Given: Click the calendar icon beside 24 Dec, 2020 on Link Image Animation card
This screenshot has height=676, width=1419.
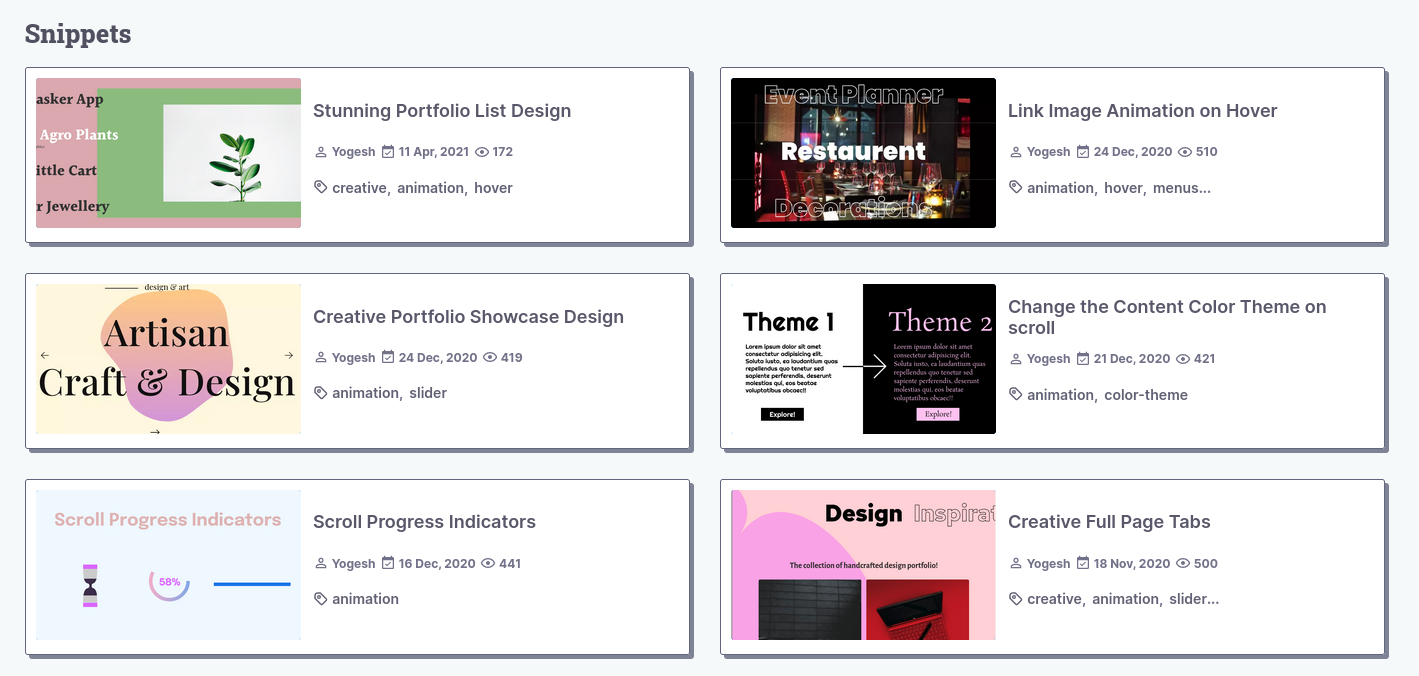Looking at the screenshot, I should [x=1082, y=151].
